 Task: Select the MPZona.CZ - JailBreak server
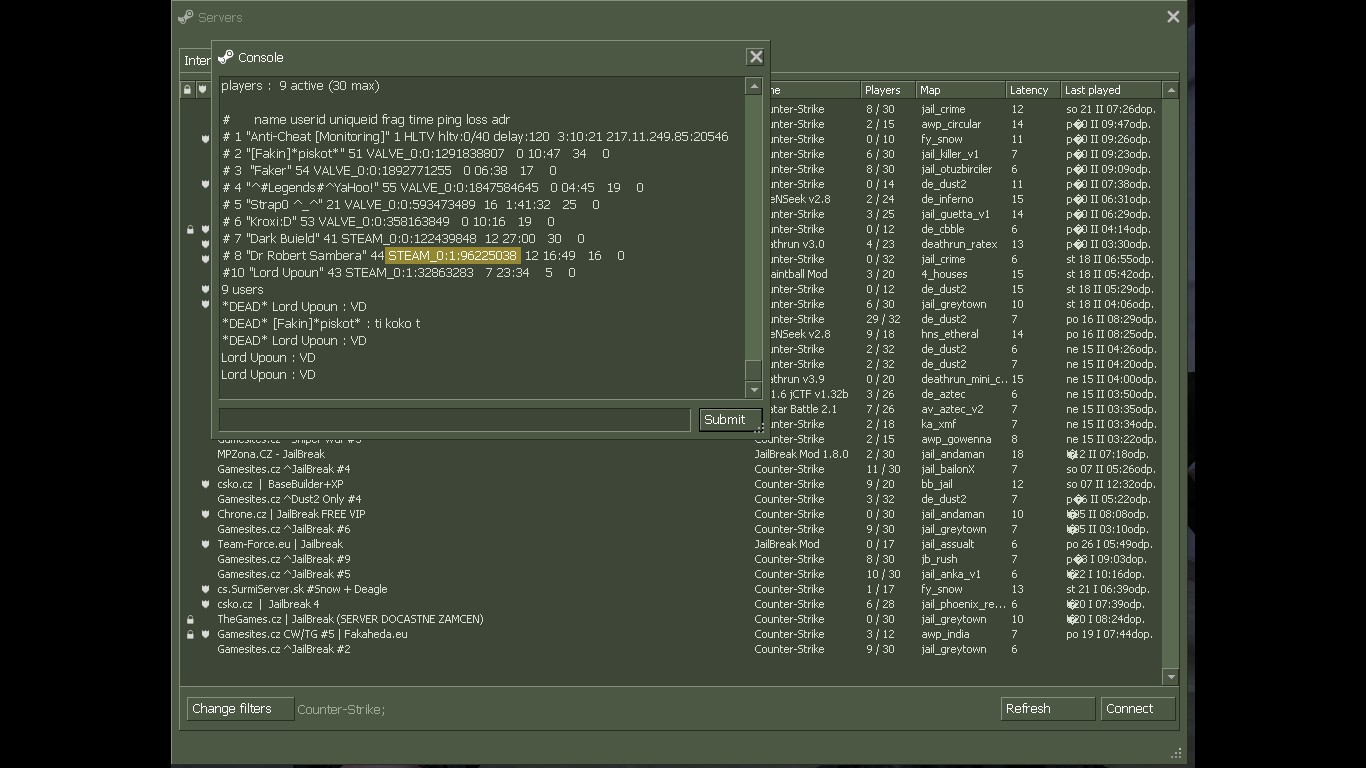pos(671,454)
